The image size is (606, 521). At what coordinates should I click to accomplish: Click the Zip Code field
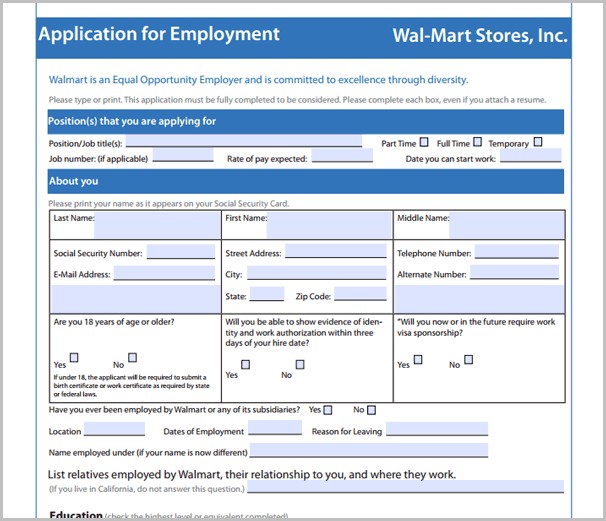click(x=360, y=294)
